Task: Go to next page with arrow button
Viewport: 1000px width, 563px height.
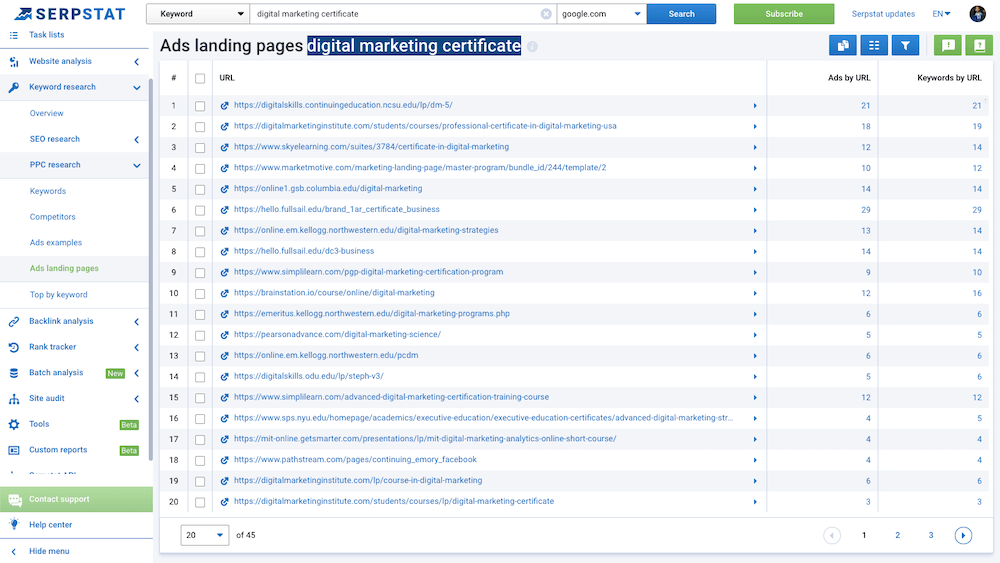Action: [x=963, y=536]
